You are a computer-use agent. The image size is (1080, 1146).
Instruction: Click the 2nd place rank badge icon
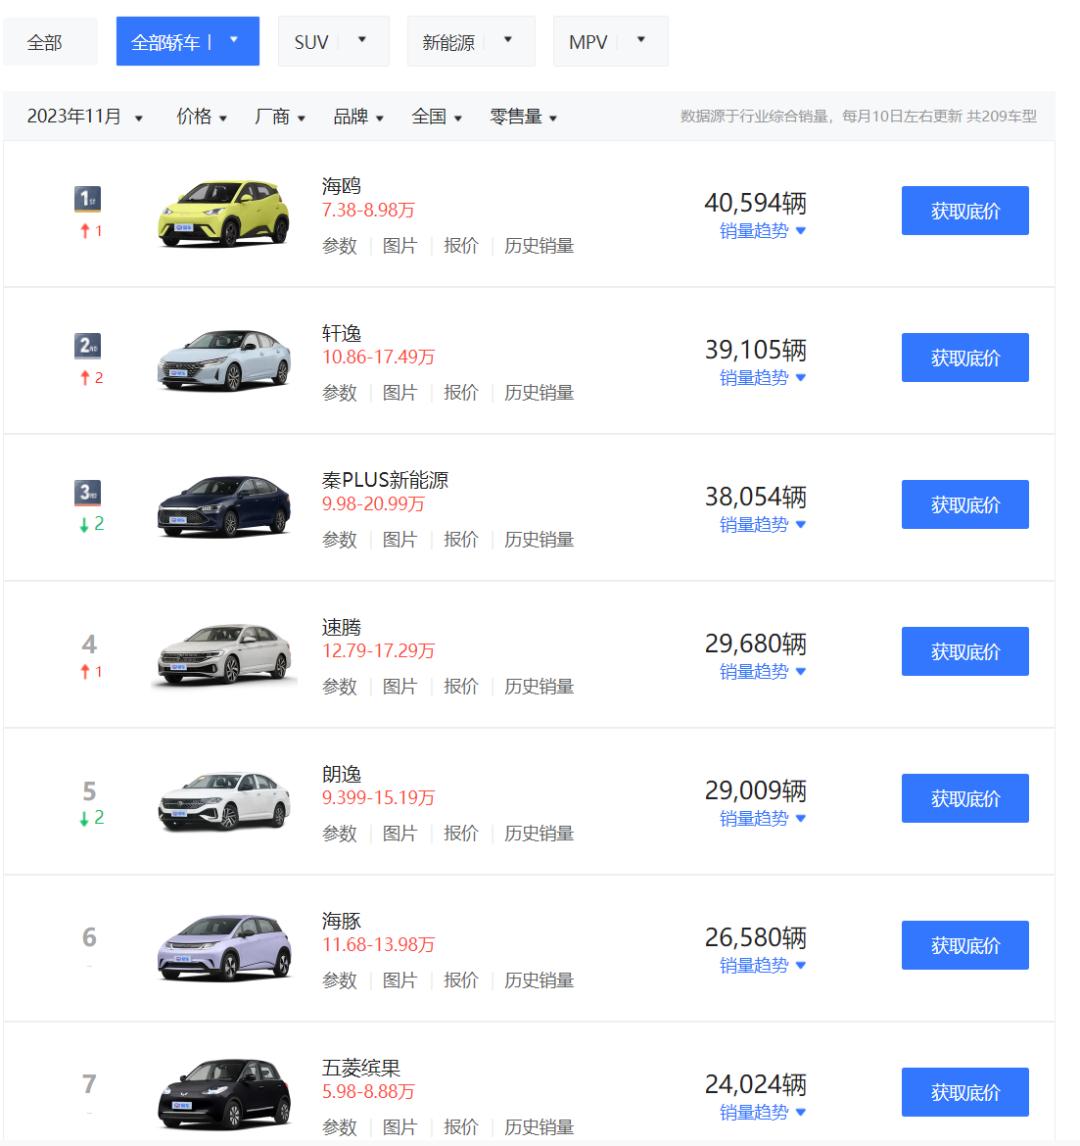(x=88, y=347)
